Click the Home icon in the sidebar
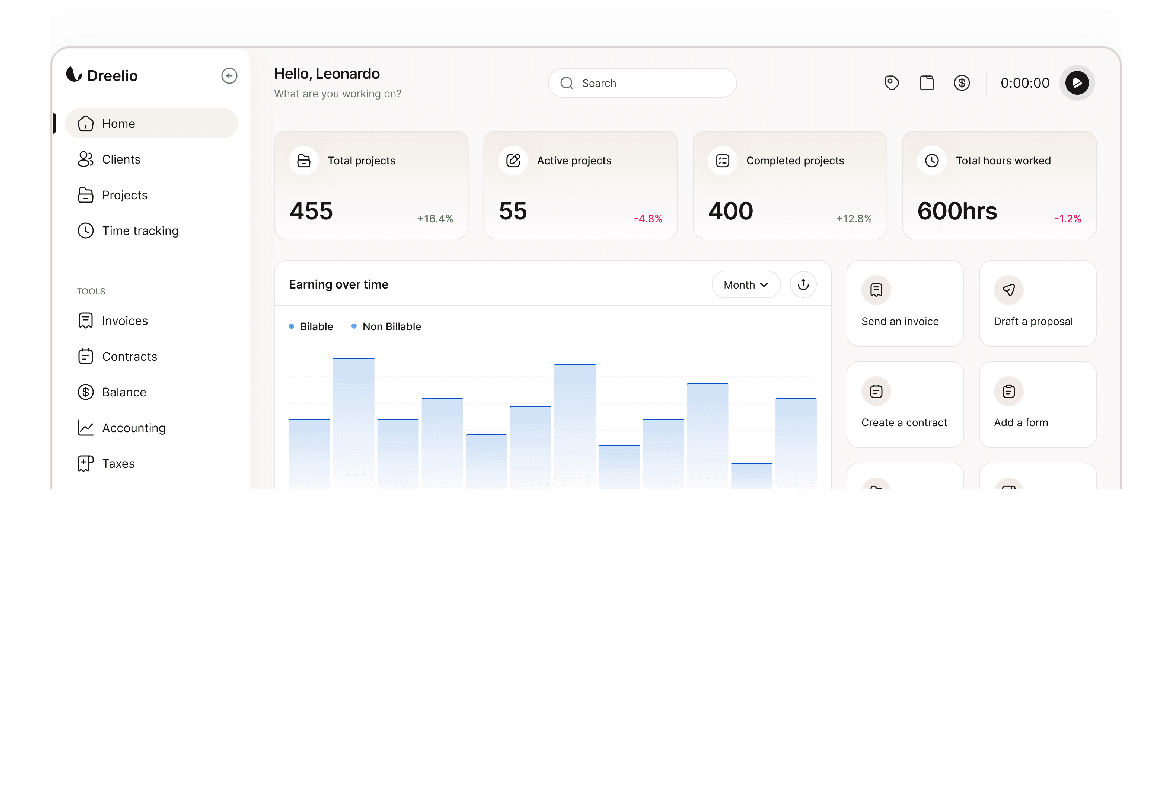Screen dimensions: 1172x800 (86, 123)
